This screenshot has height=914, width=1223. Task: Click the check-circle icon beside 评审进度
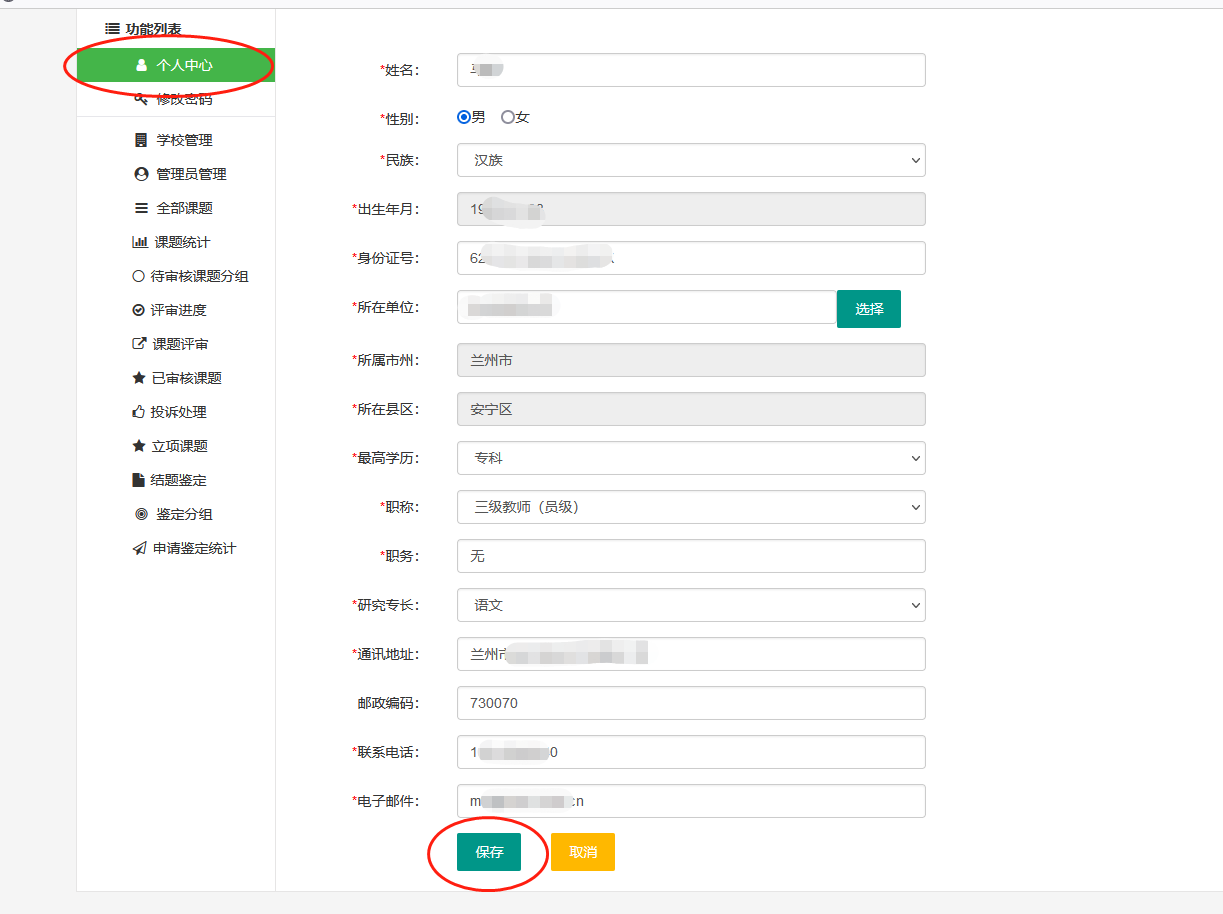pos(139,310)
